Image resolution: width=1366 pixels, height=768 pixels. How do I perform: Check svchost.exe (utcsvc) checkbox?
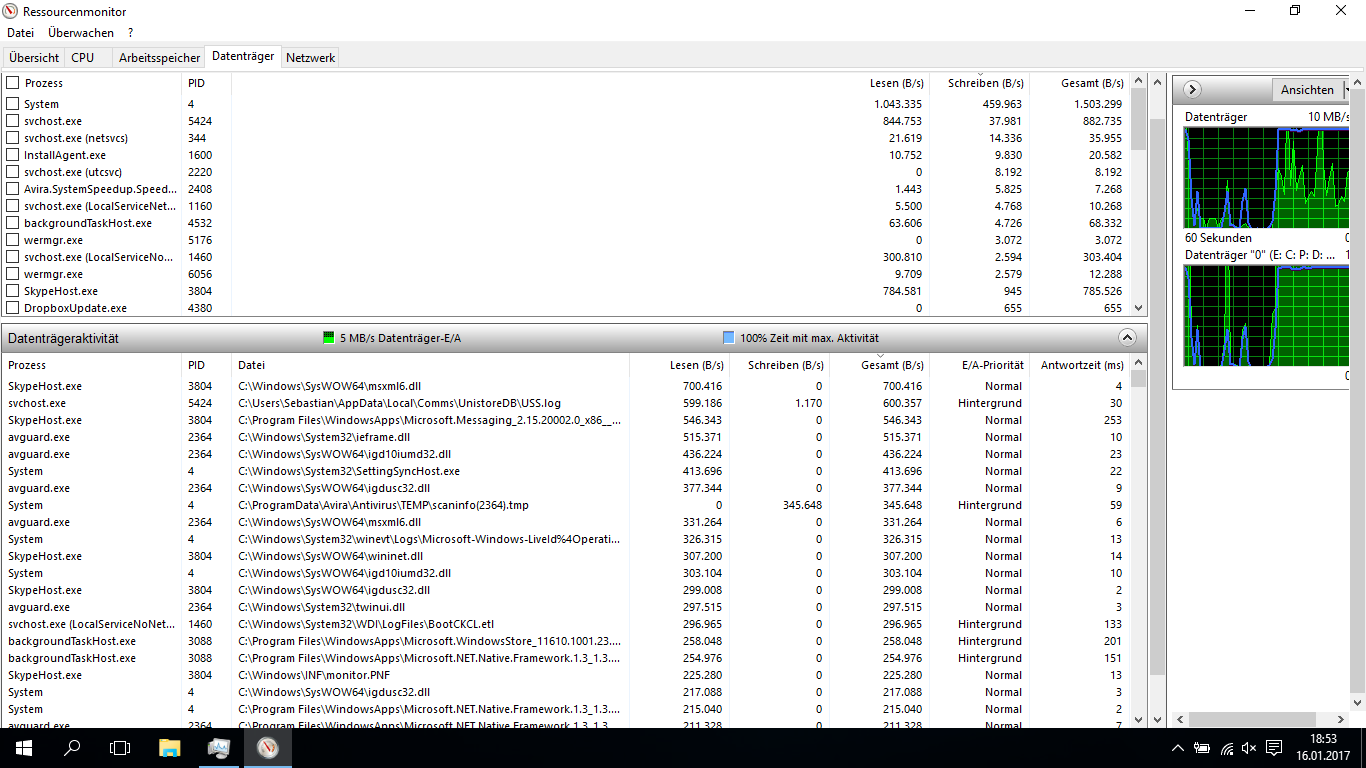(x=13, y=172)
